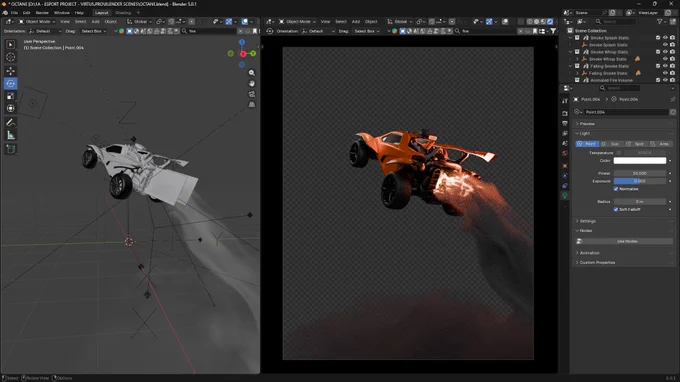Viewport: 680px width, 382px height.
Task: Click the outliner filter funnel icon
Action: pyautogui.click(x=660, y=21)
